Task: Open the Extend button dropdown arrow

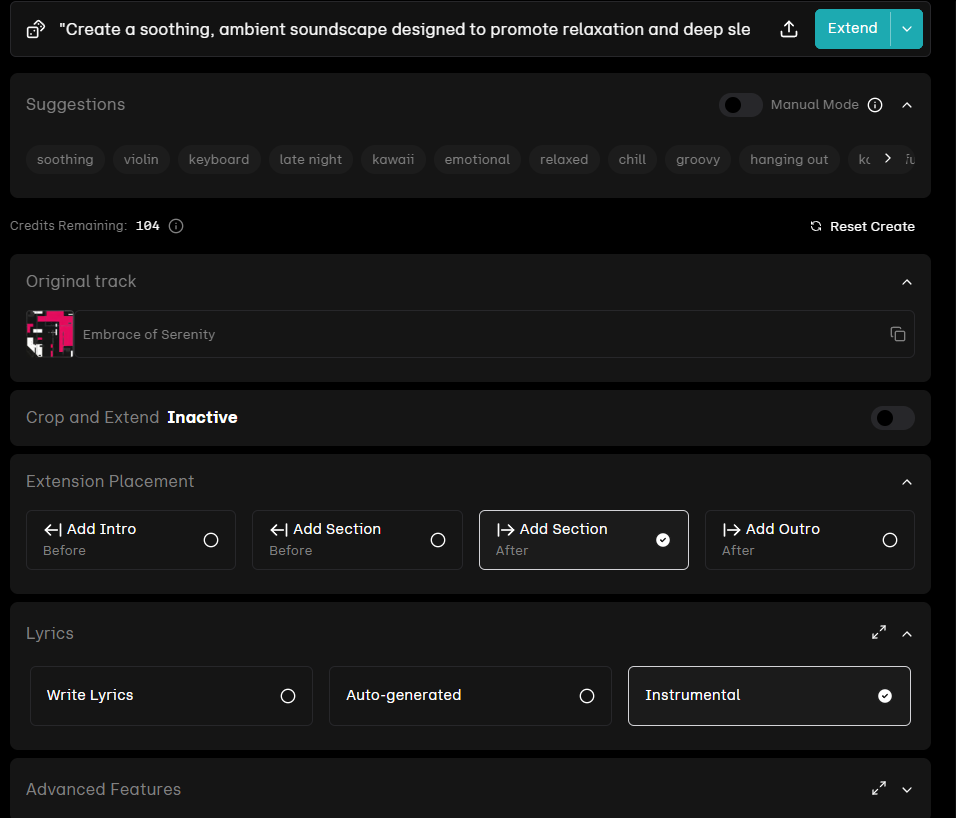Action: (907, 29)
